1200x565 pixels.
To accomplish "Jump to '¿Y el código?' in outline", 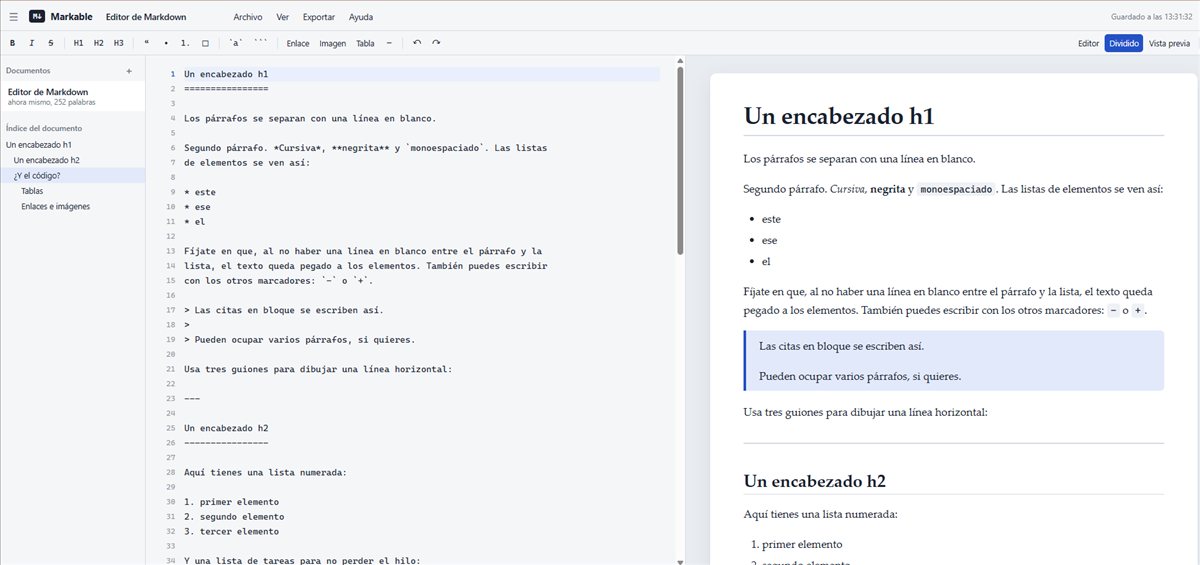I will (x=72, y=175).
